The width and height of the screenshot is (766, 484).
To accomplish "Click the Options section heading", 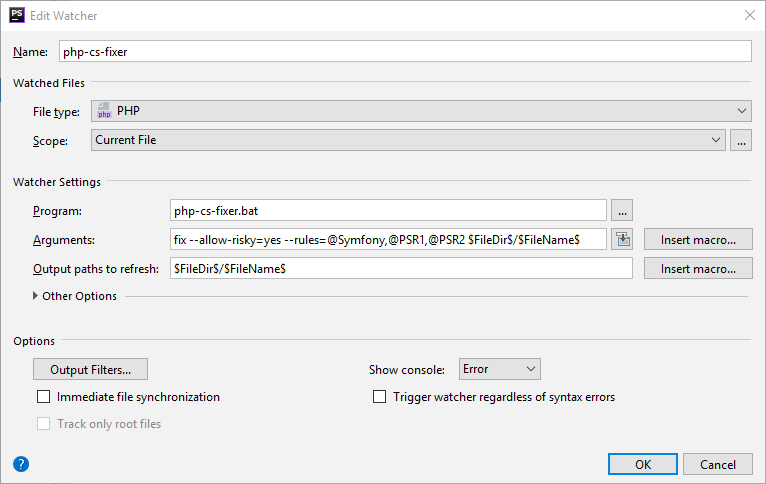I will point(34,341).
